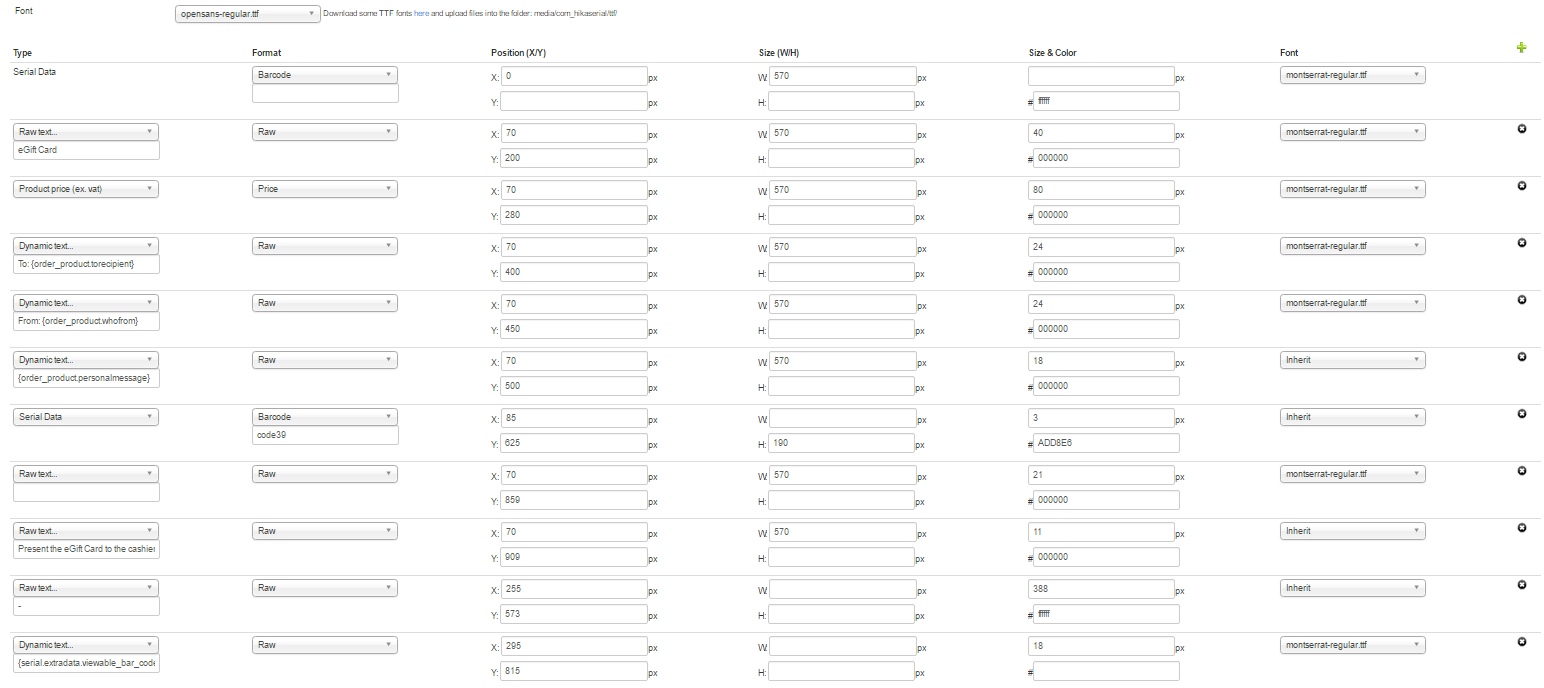This screenshot has width=1544, height=688.
Task: Click the Y position field containing 625
Action: (573, 443)
